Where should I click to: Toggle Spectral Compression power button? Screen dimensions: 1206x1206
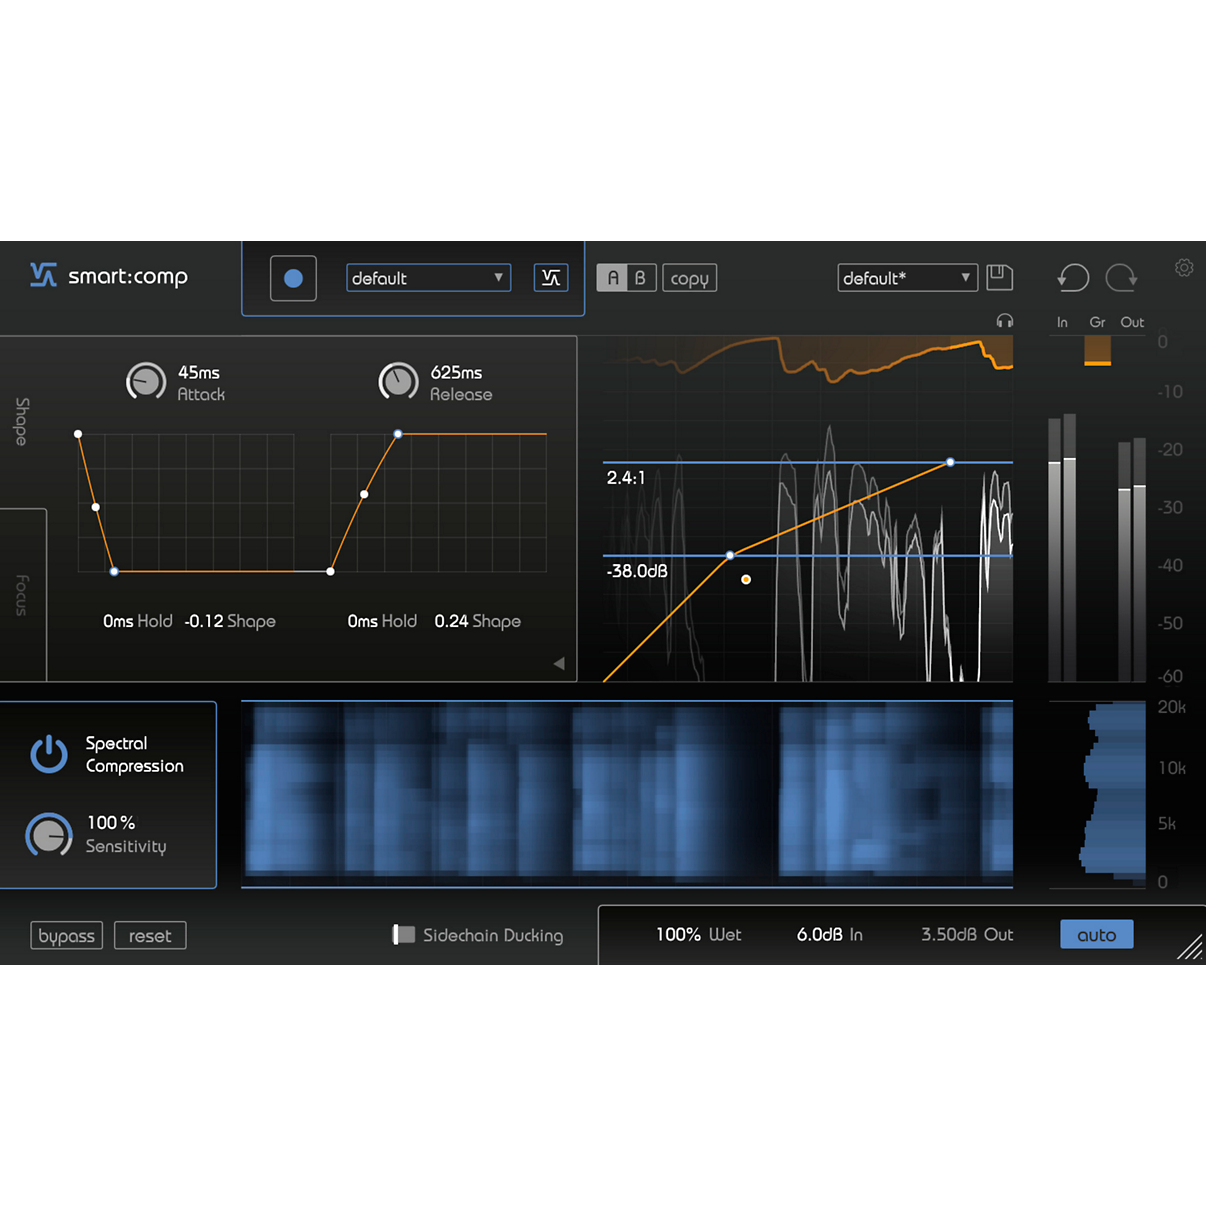(x=49, y=754)
